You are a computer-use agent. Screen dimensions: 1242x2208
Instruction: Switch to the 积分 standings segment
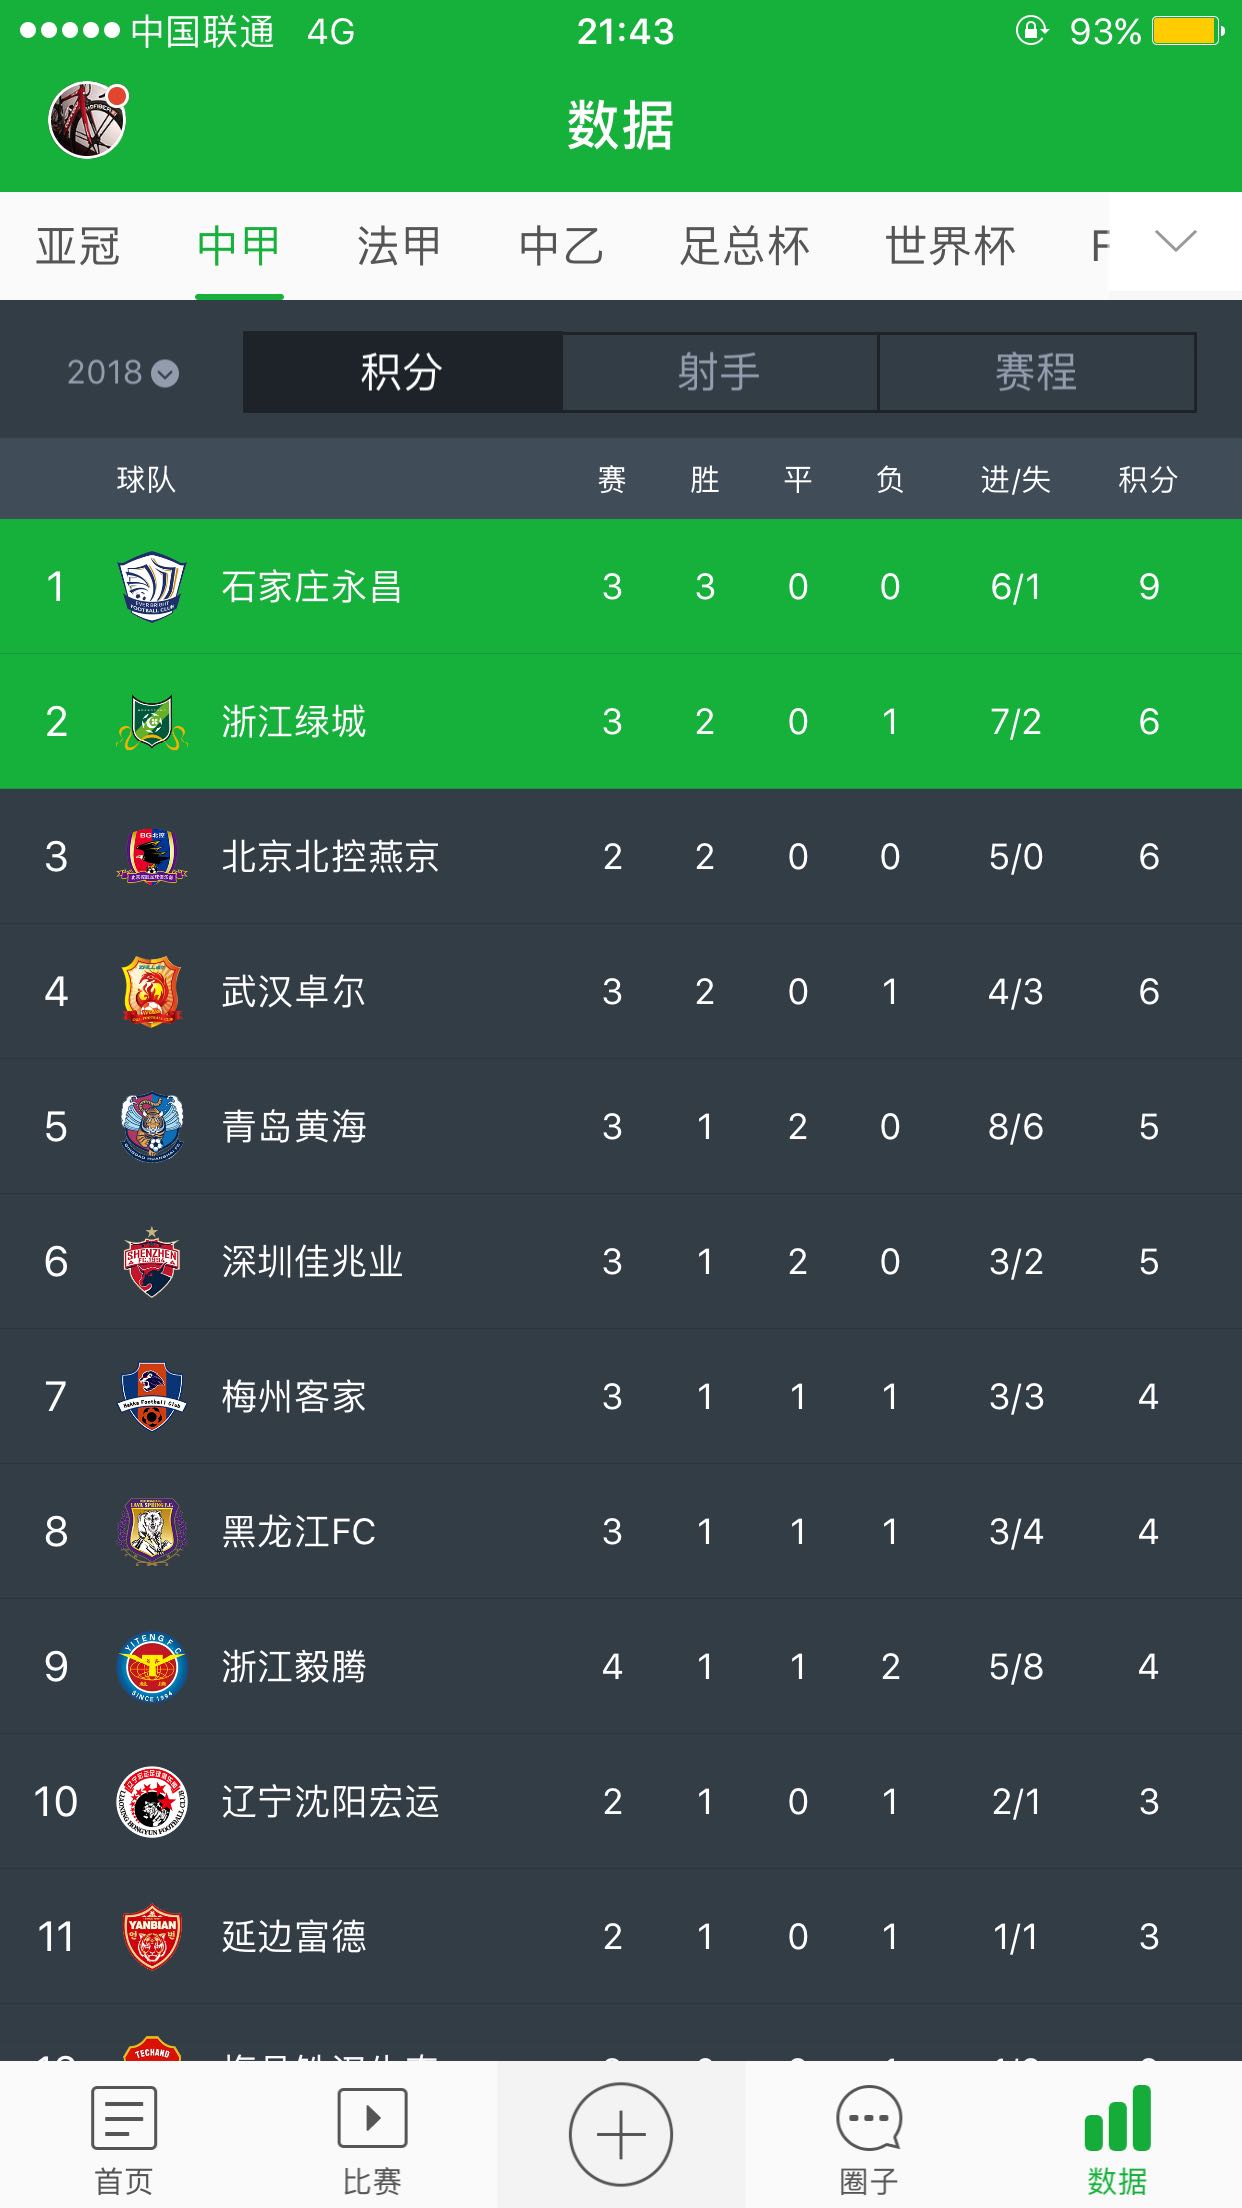pos(402,373)
